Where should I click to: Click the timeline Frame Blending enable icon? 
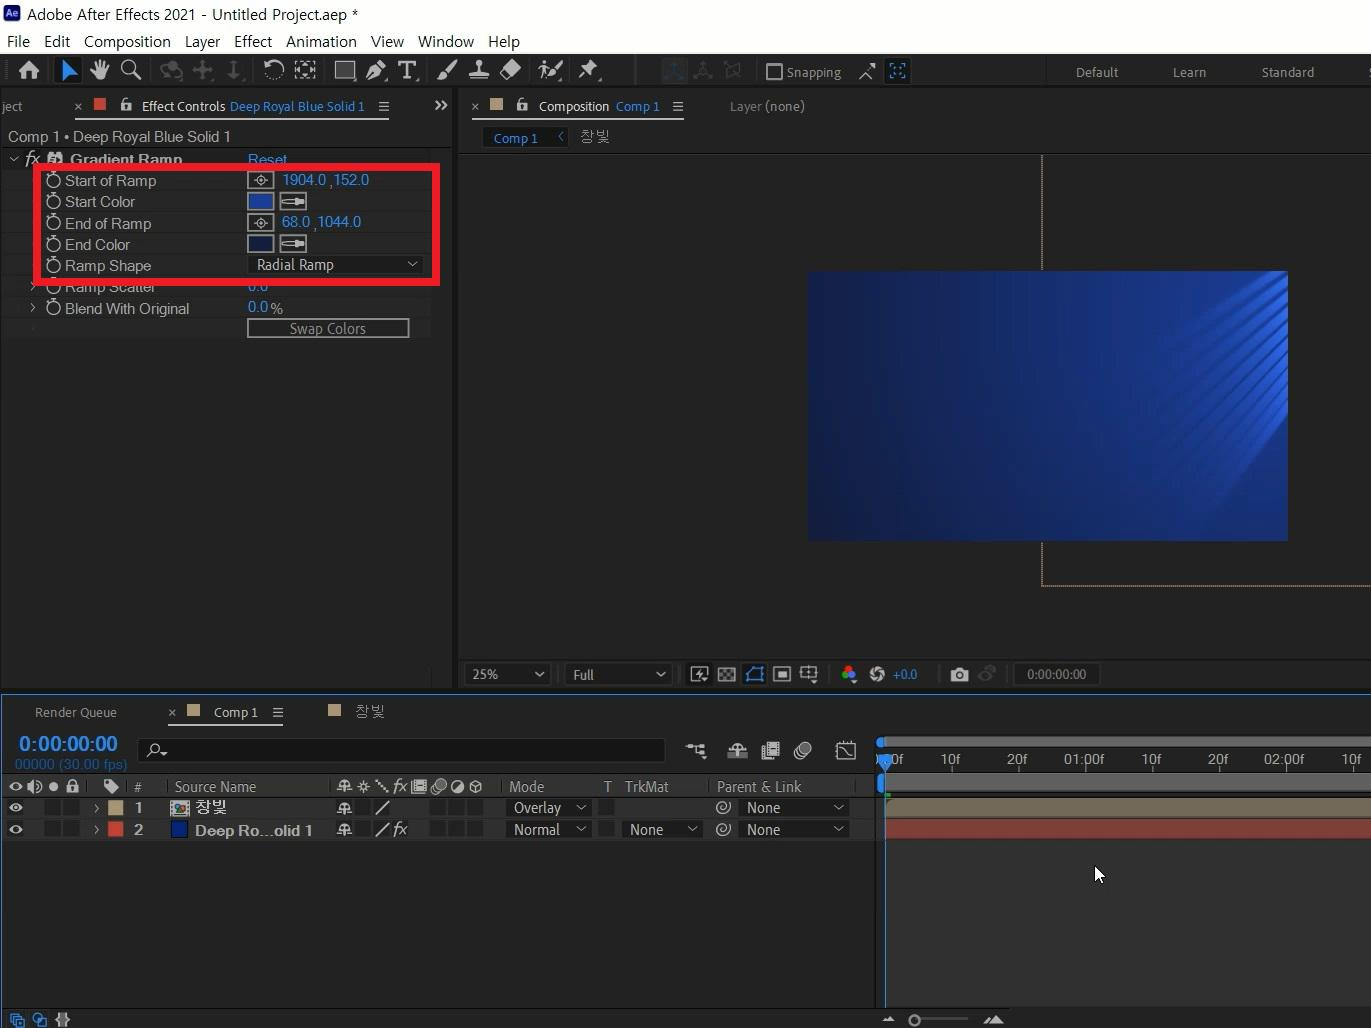click(x=770, y=750)
